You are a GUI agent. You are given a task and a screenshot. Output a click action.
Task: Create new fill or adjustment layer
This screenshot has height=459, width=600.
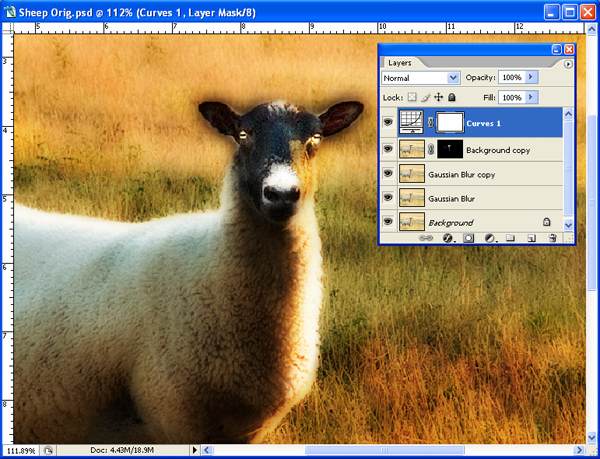point(490,238)
